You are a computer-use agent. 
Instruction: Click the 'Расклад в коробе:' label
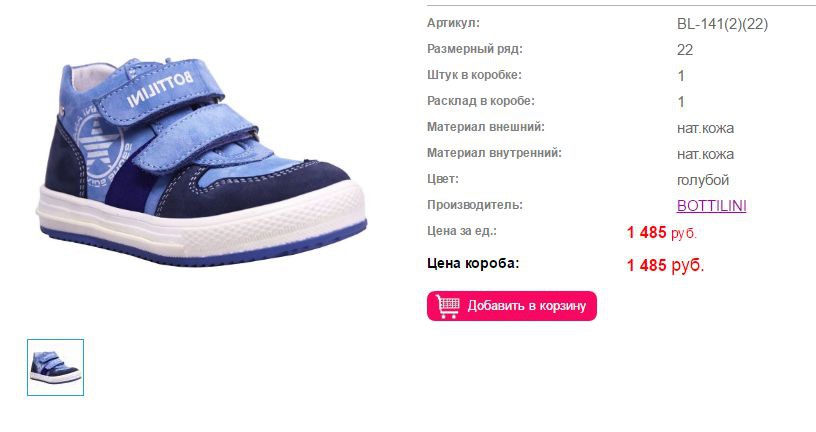tap(481, 101)
